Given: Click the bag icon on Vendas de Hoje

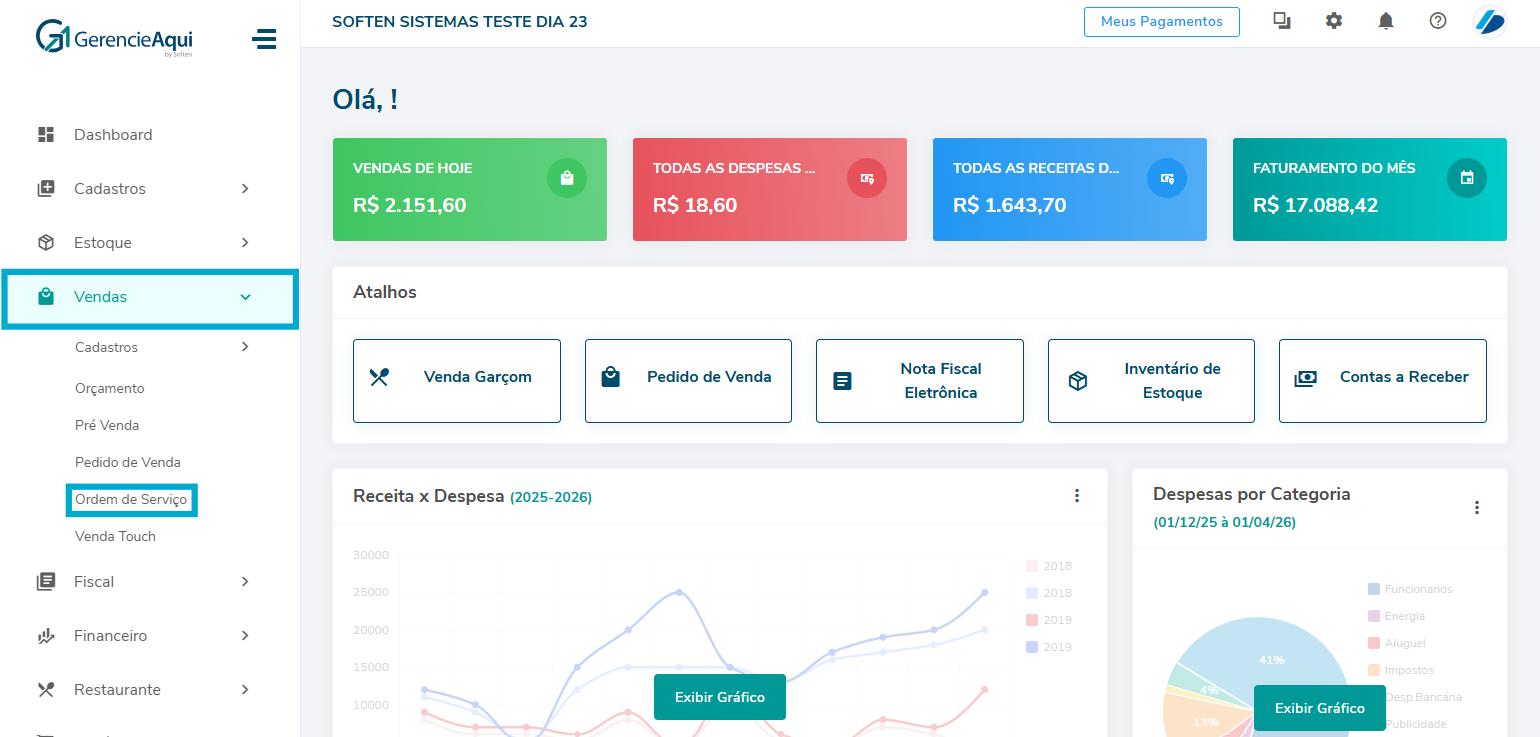Looking at the screenshot, I should 566,178.
